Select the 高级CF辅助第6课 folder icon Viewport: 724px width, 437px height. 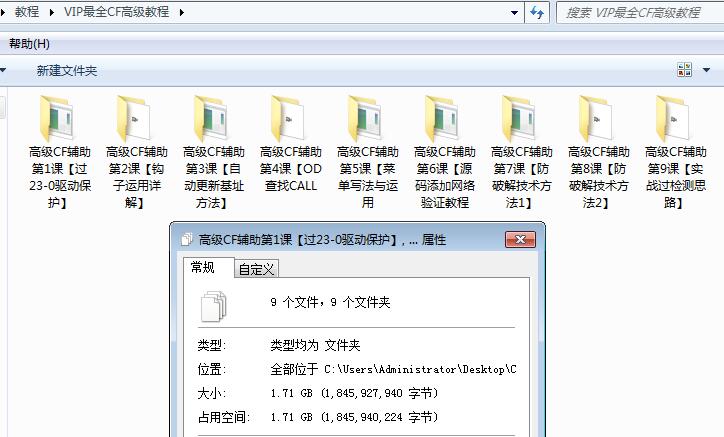(442, 119)
